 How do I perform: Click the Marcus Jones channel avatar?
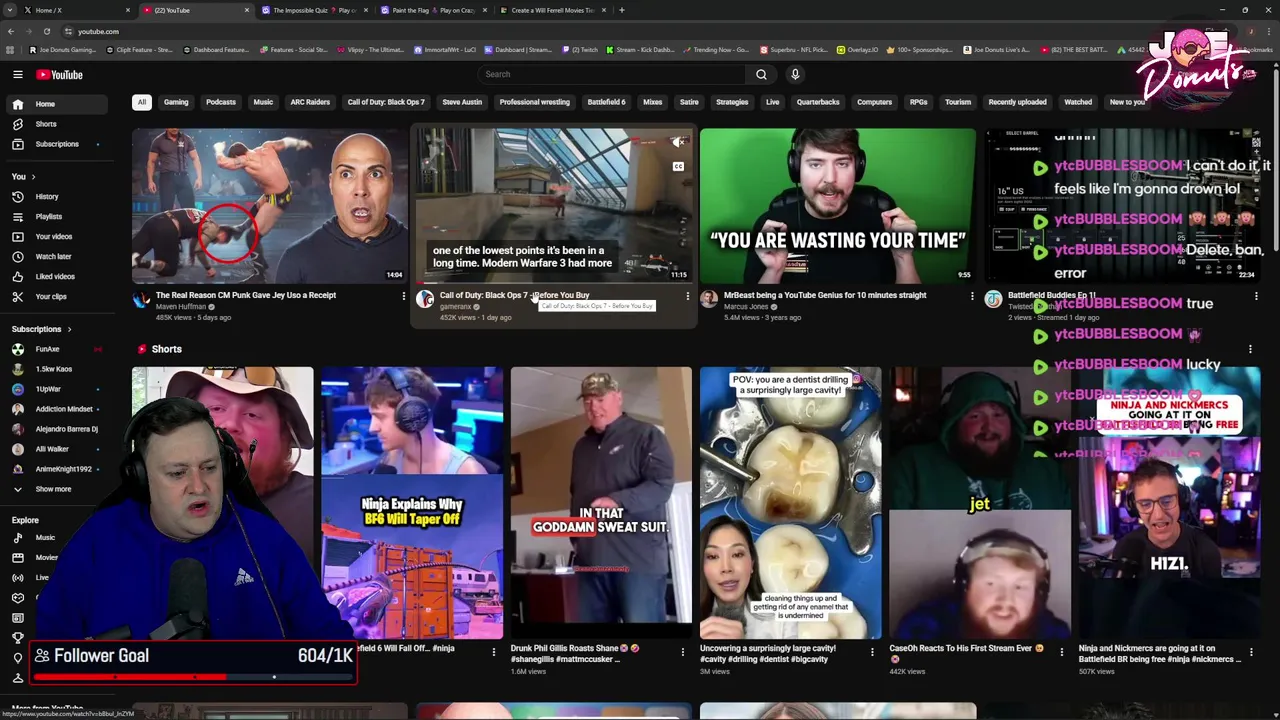point(709,299)
